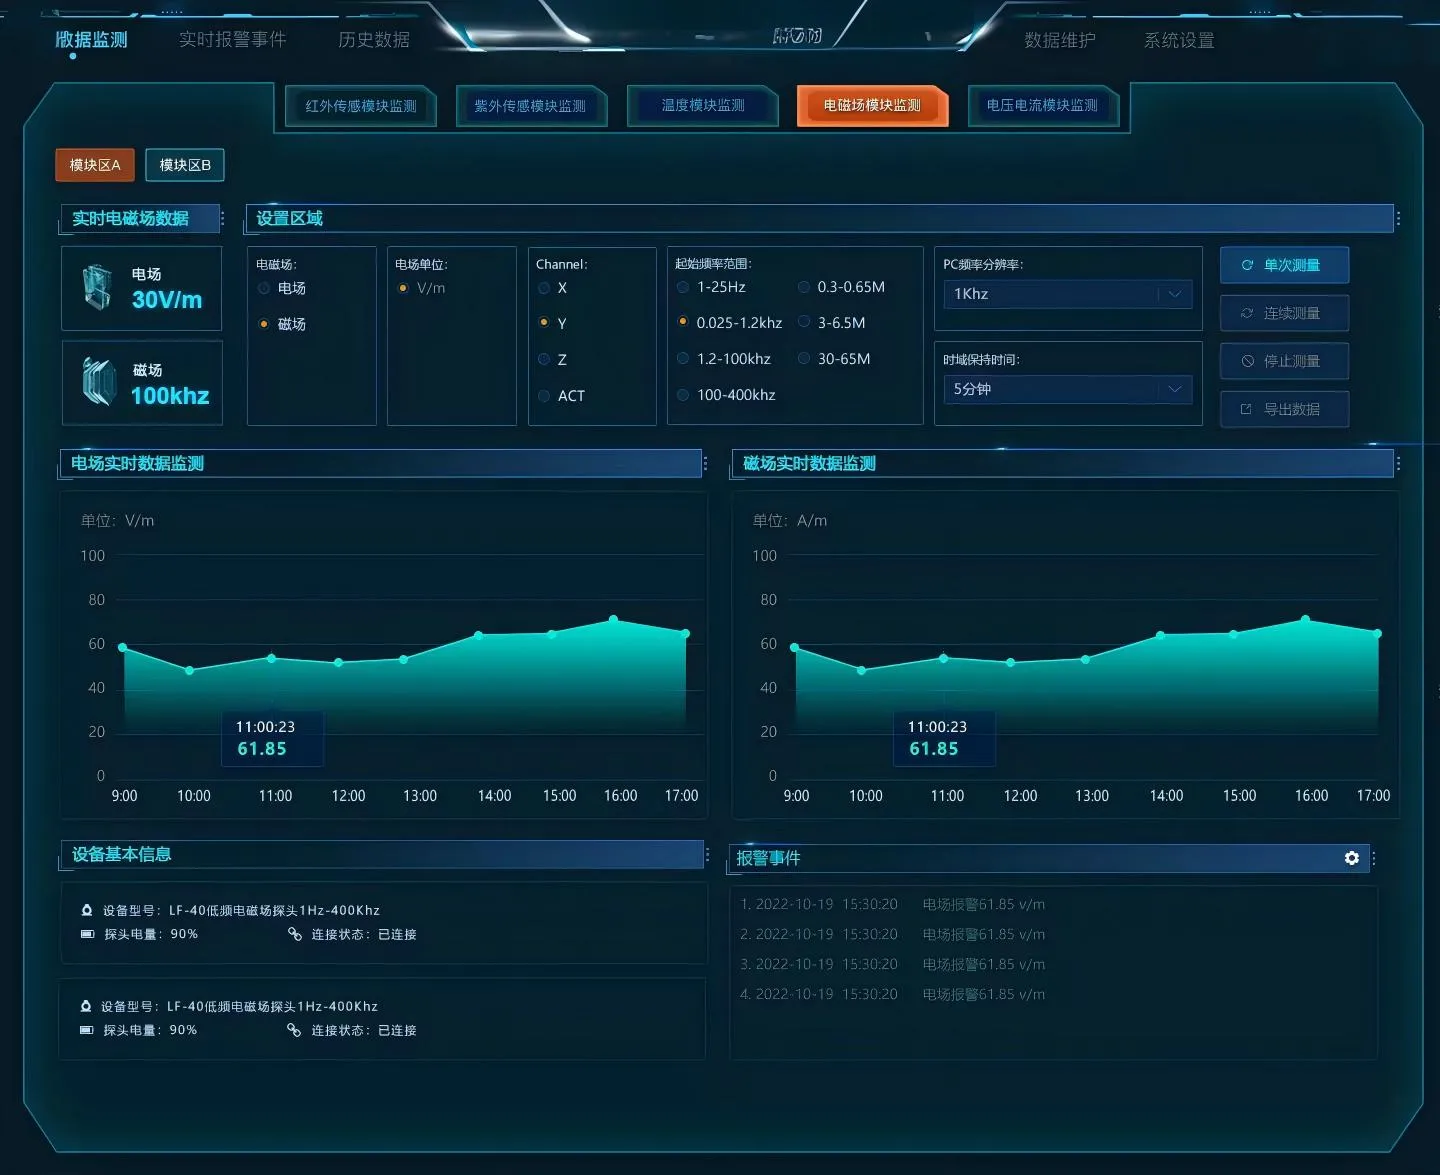Image resolution: width=1440 pixels, height=1175 pixels.
Task: Select 3-6.5M frequency range
Action: pos(804,322)
